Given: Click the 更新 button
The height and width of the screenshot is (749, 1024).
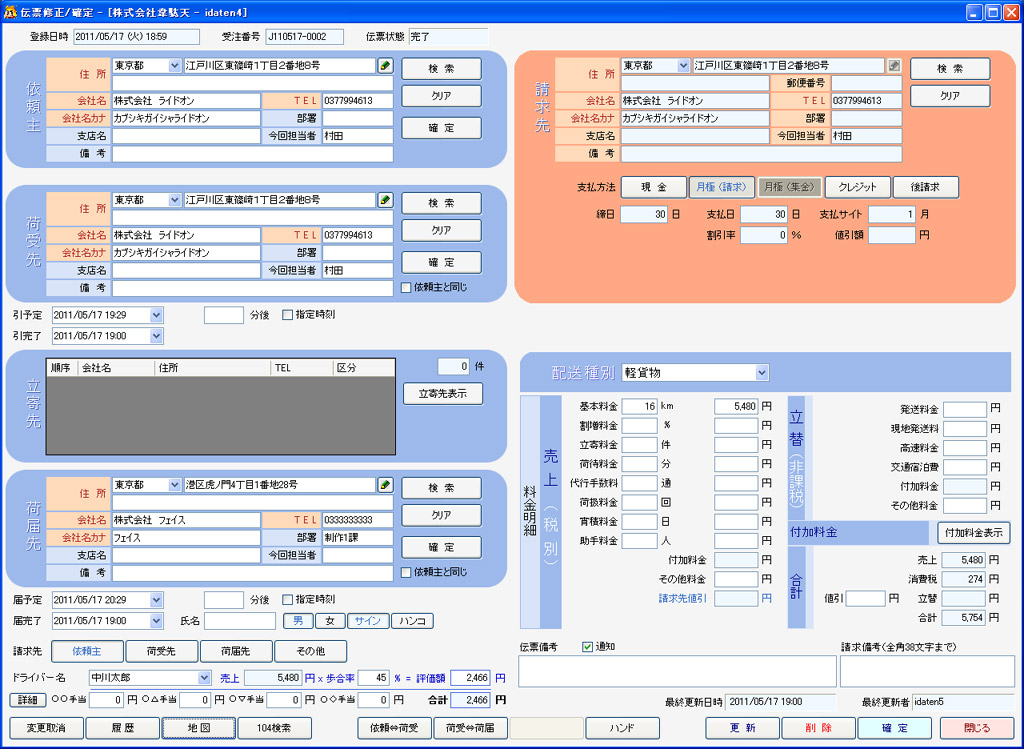Looking at the screenshot, I should click(x=743, y=728).
